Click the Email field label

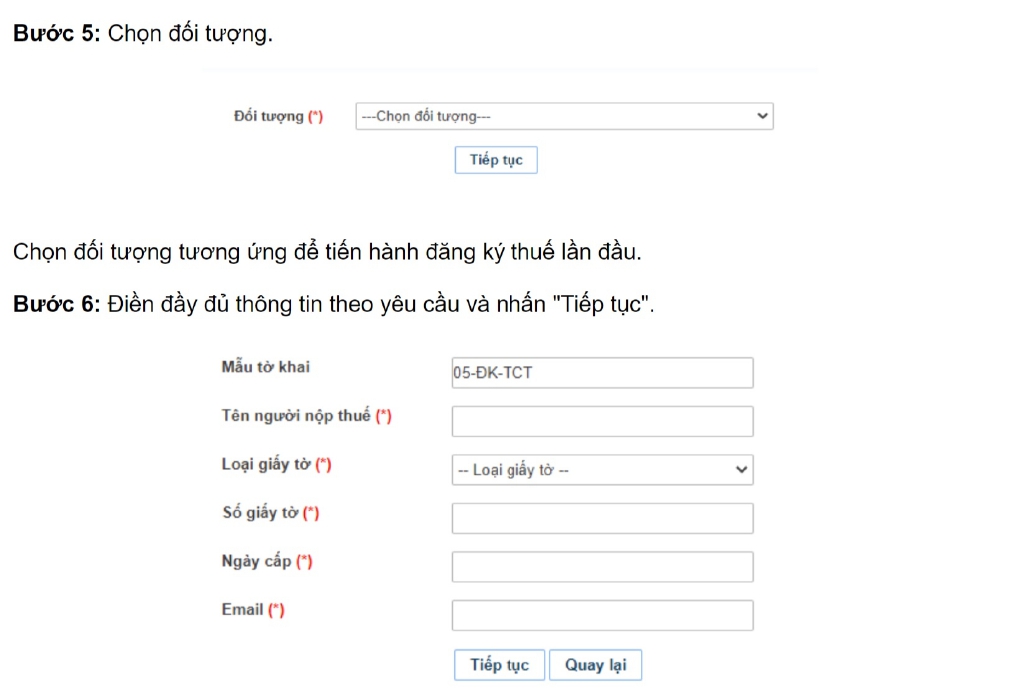click(253, 610)
